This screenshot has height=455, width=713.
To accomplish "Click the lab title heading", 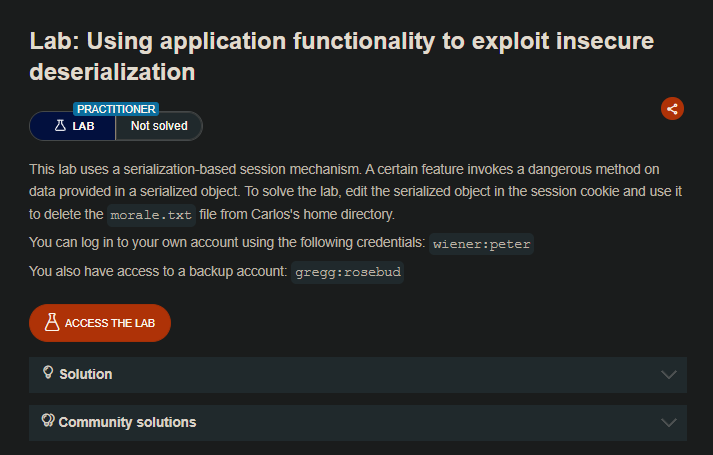I will [341, 56].
